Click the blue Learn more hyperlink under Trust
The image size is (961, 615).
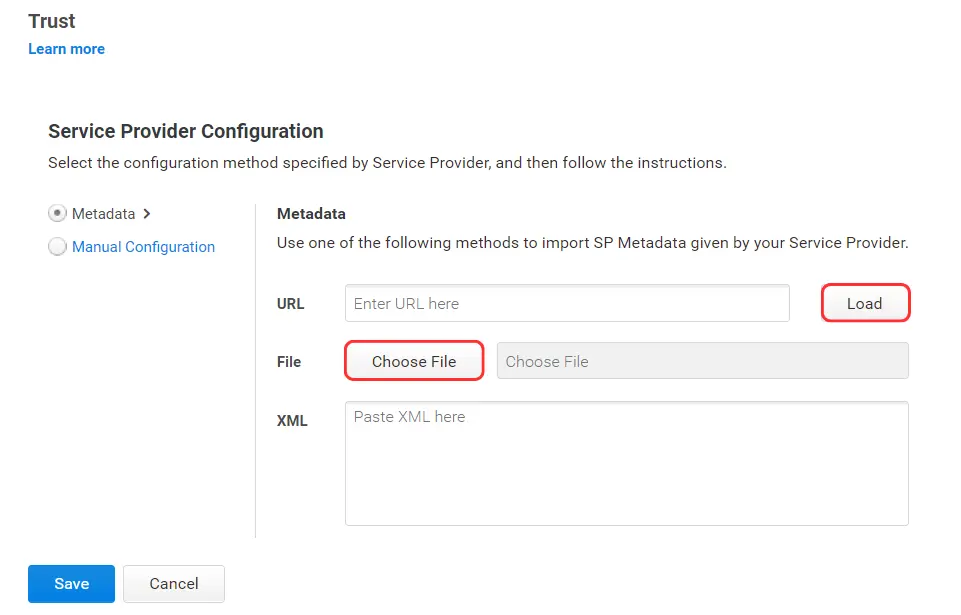point(66,48)
